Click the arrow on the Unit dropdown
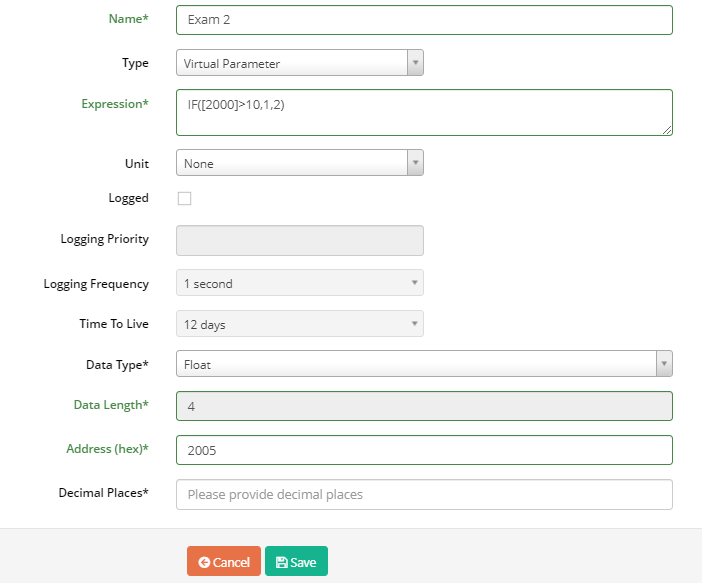The image size is (702, 583). point(415,163)
